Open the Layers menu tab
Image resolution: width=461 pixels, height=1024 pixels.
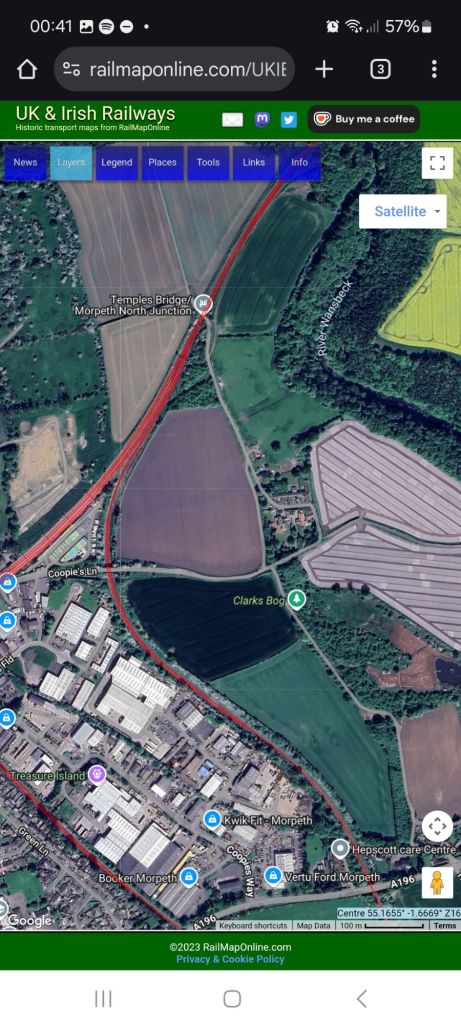pos(71,163)
